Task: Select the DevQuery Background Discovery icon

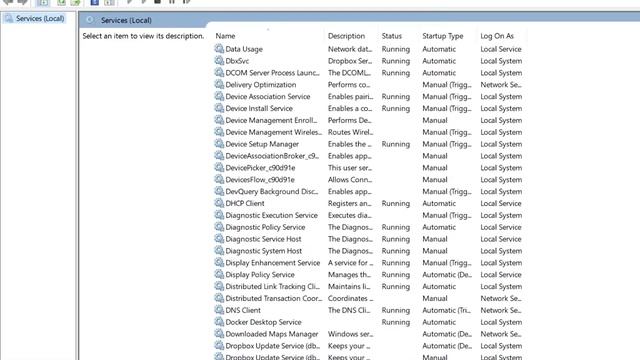Action: 219,191
